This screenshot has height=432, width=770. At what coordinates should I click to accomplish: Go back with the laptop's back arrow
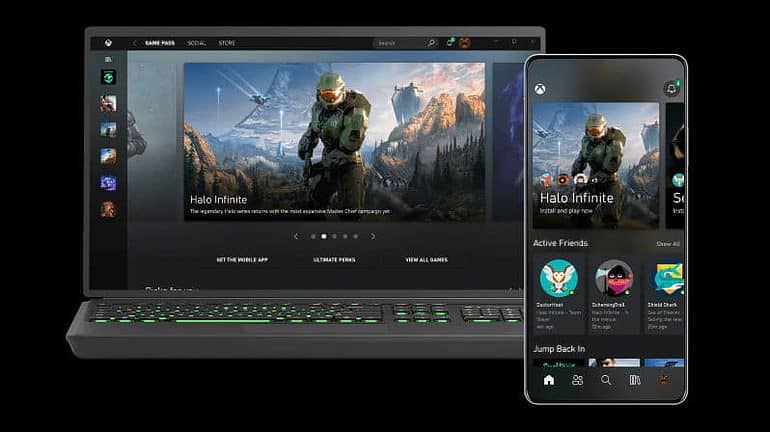tap(134, 43)
